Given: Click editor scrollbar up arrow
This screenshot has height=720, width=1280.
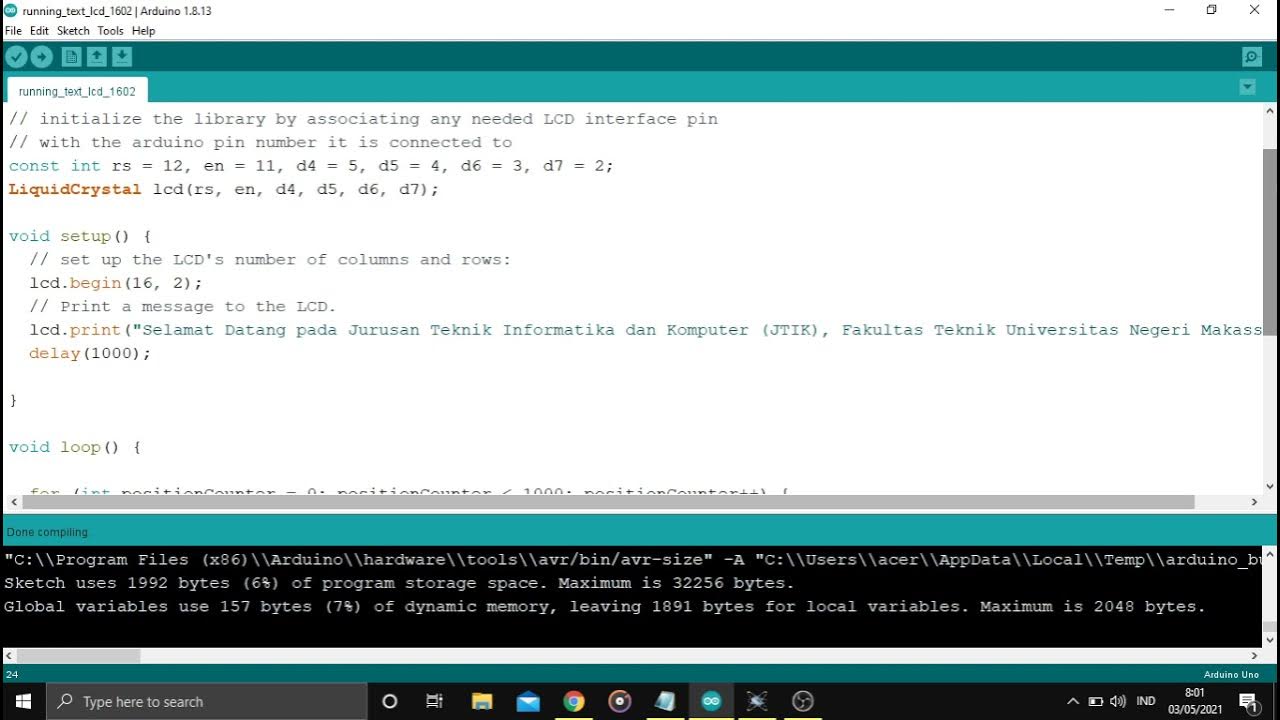Looking at the screenshot, I should 1270,112.
